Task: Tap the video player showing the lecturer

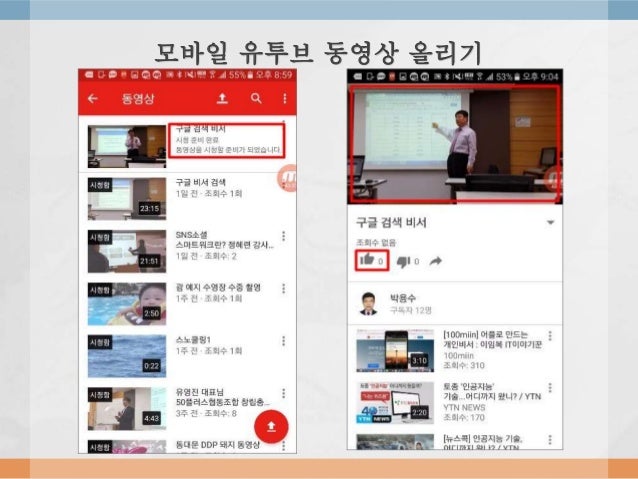Action: pyautogui.click(x=455, y=144)
